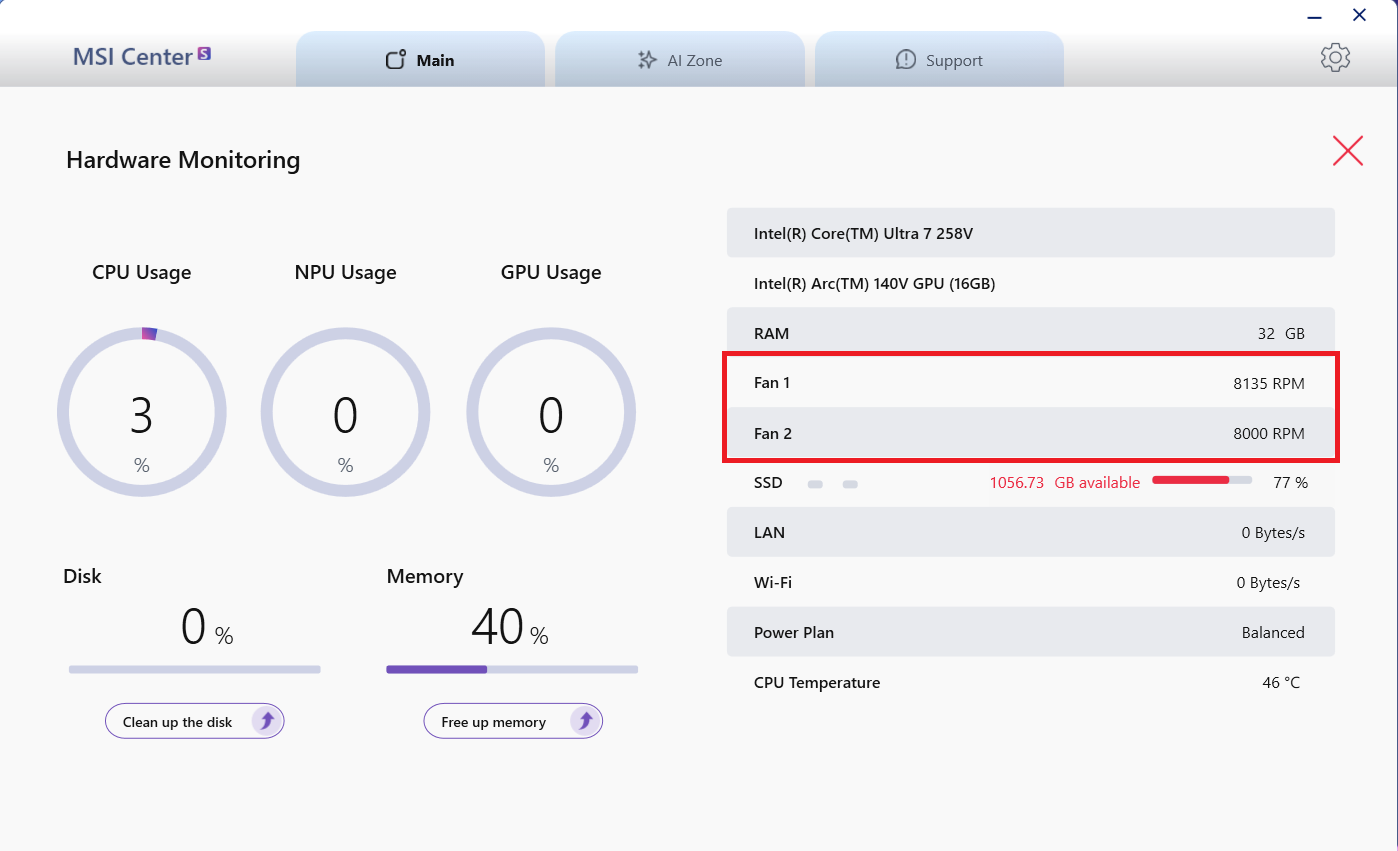Click the Main tab icon

pyautogui.click(x=396, y=60)
